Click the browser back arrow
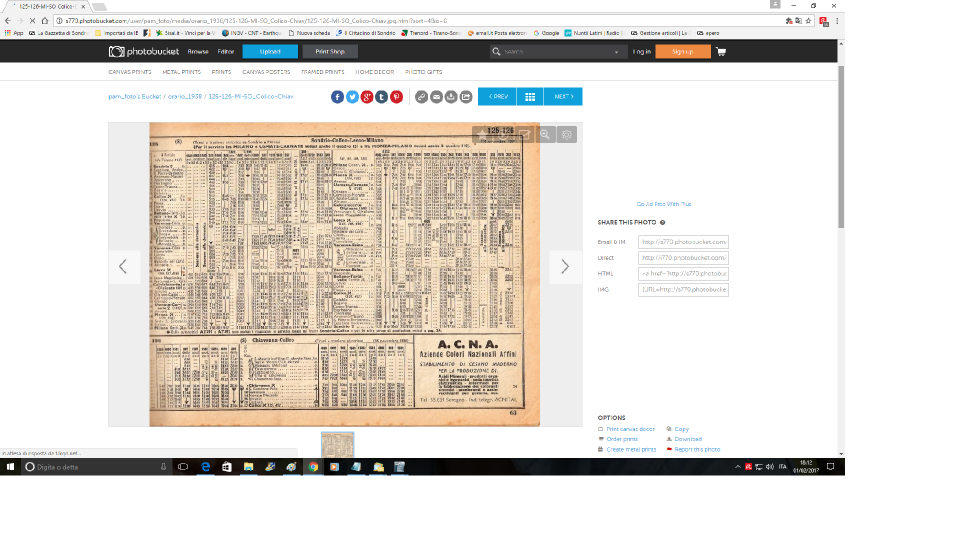This screenshot has width=960, height=540. click(7, 21)
